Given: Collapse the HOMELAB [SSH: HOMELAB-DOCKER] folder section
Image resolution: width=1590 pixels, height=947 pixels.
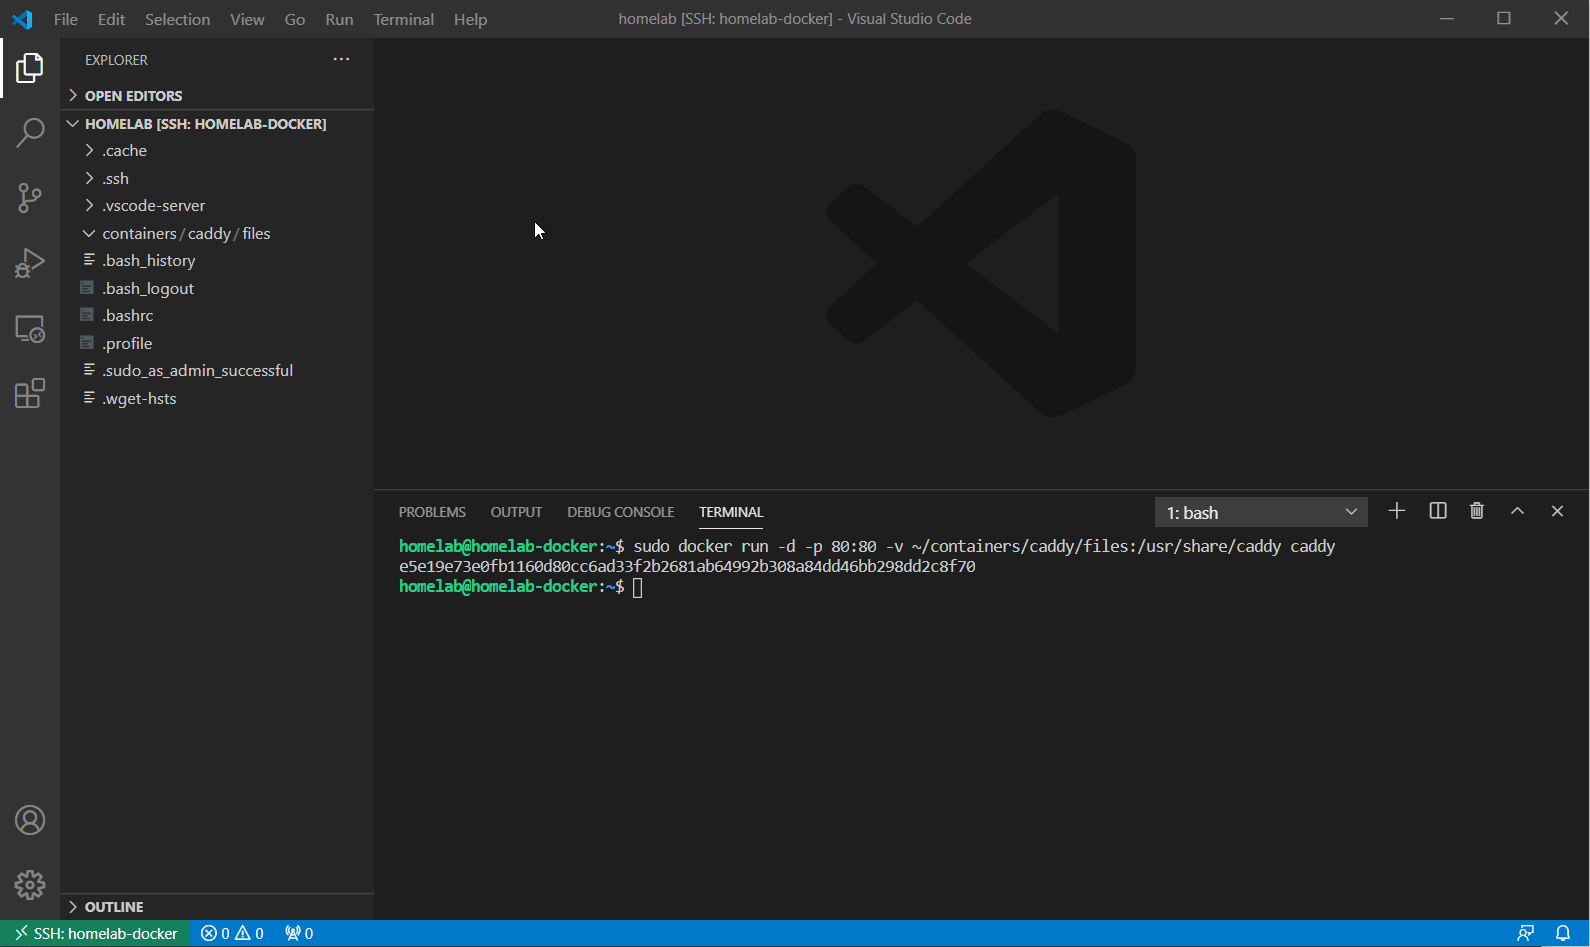Looking at the screenshot, I should coord(217,124).
